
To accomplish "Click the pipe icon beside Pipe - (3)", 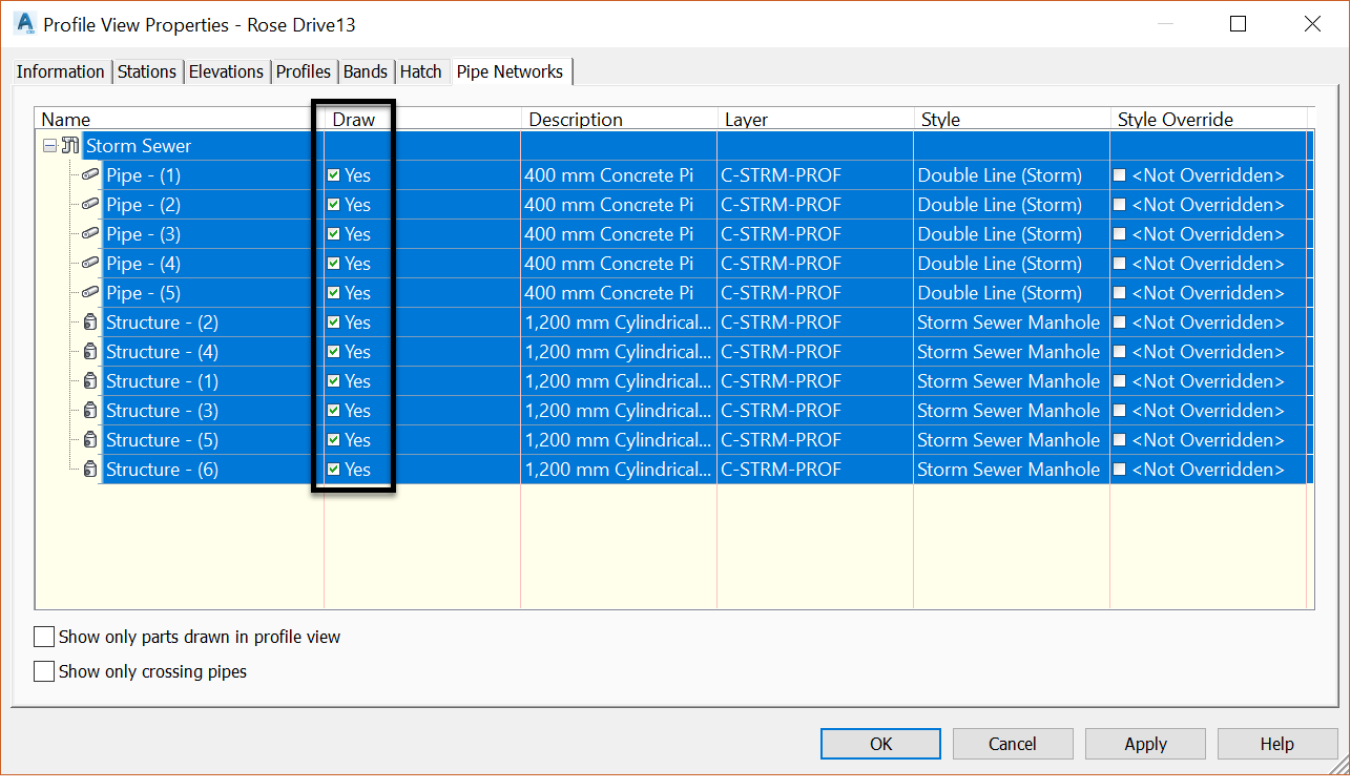I will tap(90, 234).
